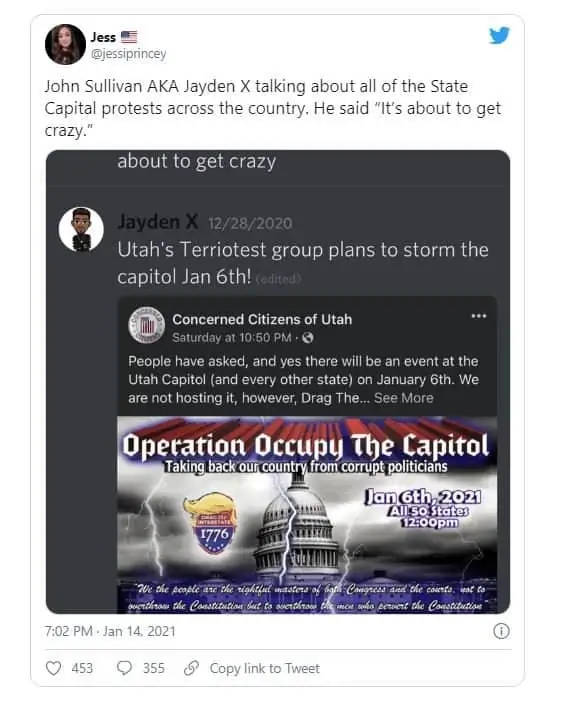Open the three-dot post options menu

click(x=479, y=316)
